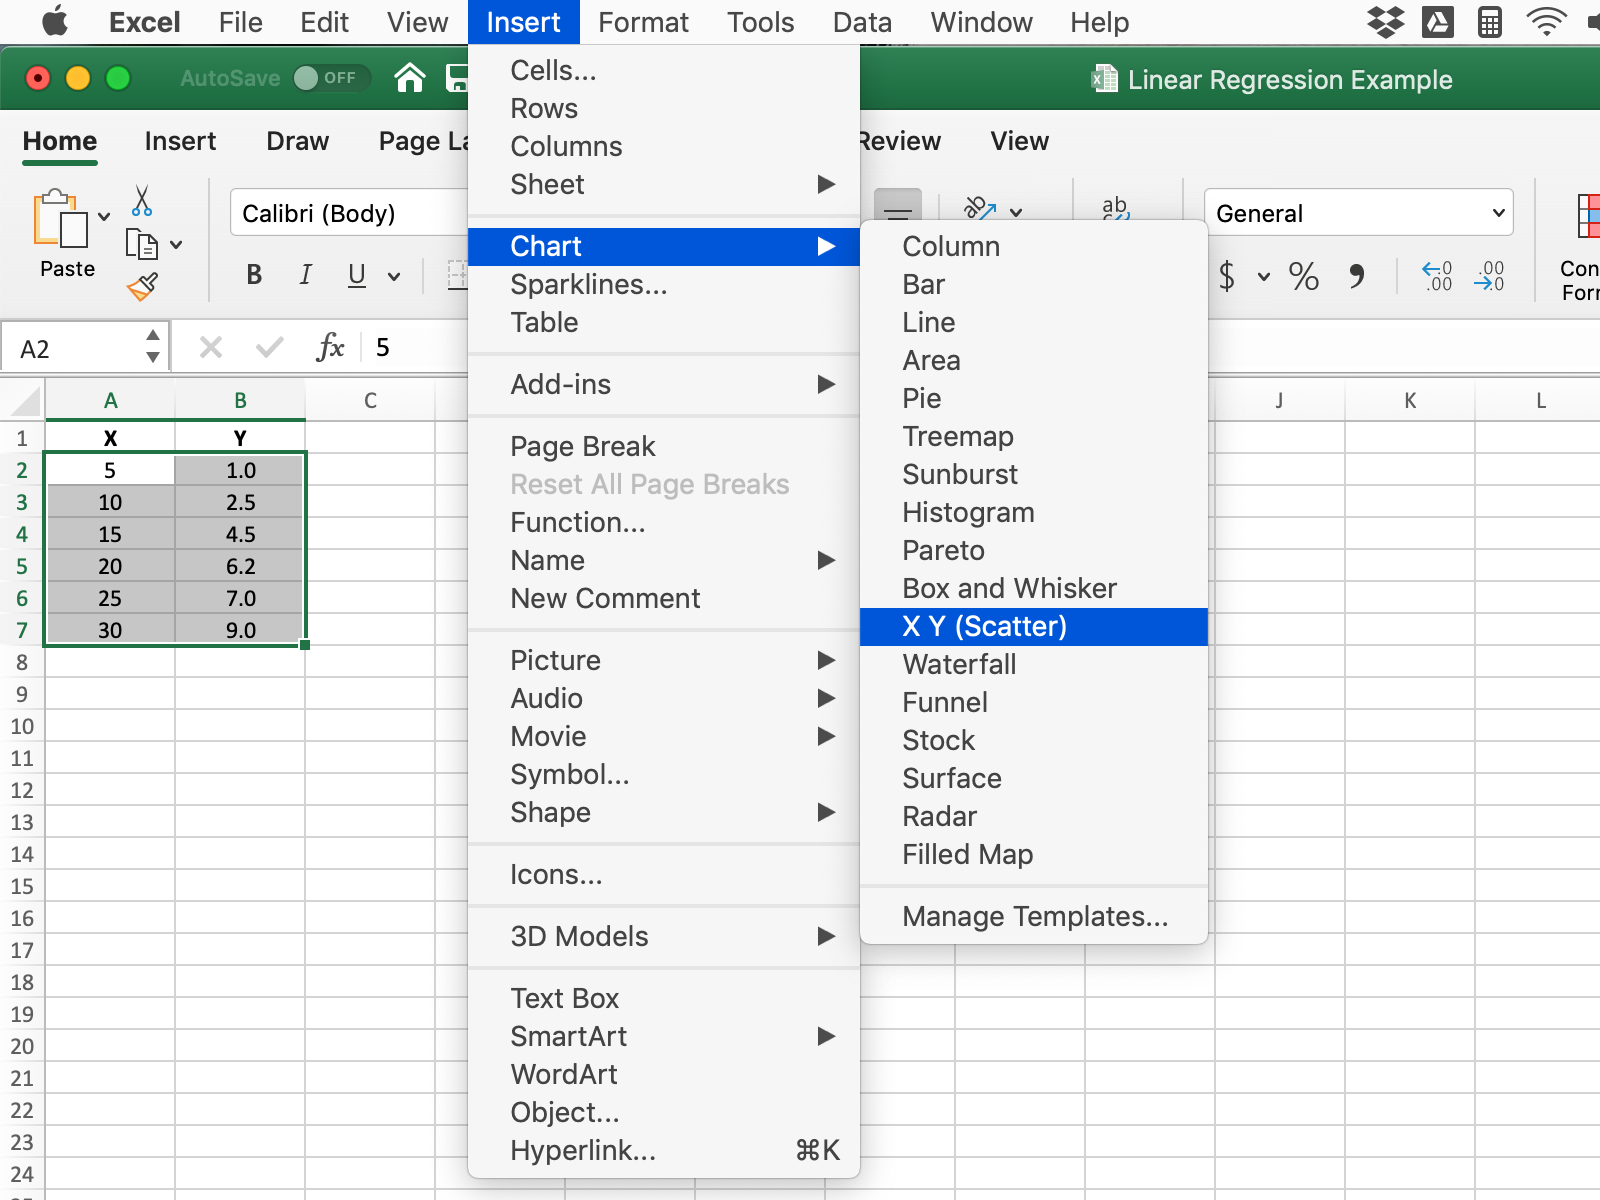Open the Underline style dropdown arrow
The height and width of the screenshot is (1200, 1600).
394,276
